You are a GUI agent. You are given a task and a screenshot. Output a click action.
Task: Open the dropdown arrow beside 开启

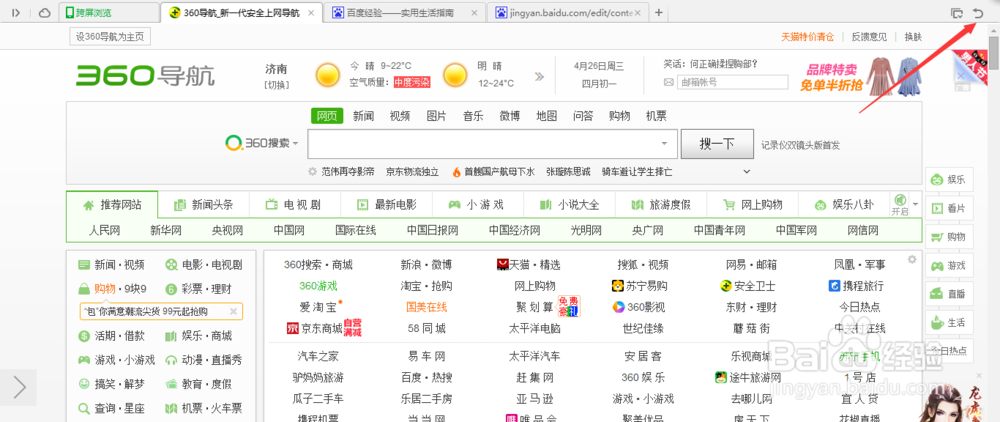(916, 204)
